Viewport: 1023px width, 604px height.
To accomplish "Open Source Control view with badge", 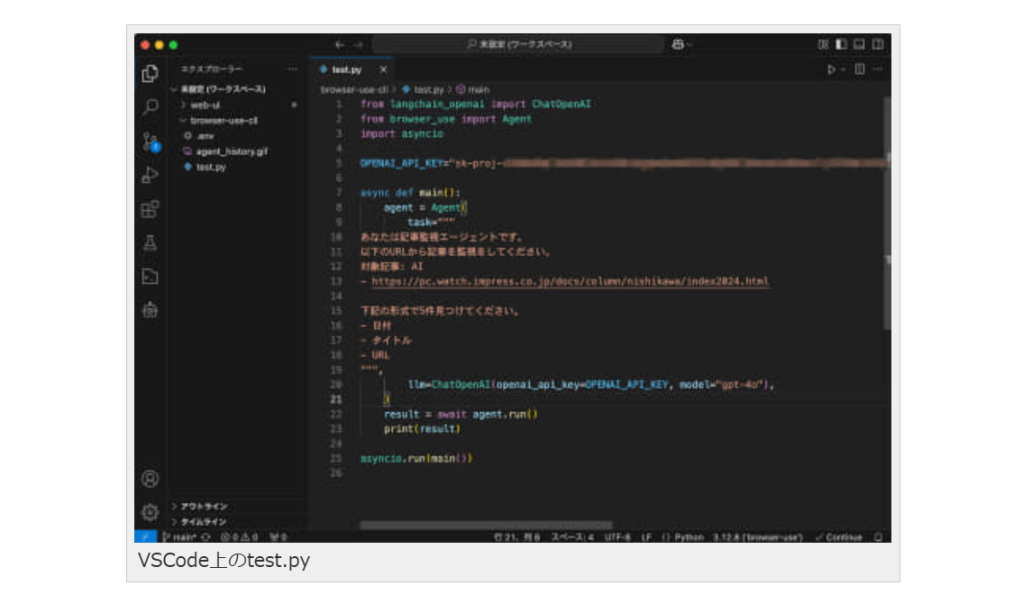I will [150, 141].
